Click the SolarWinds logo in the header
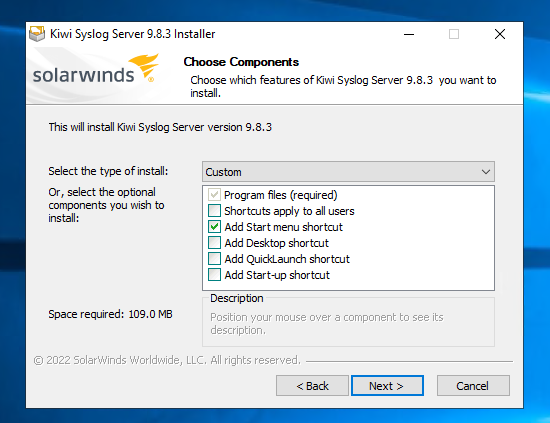The height and width of the screenshot is (423, 550). (95, 69)
